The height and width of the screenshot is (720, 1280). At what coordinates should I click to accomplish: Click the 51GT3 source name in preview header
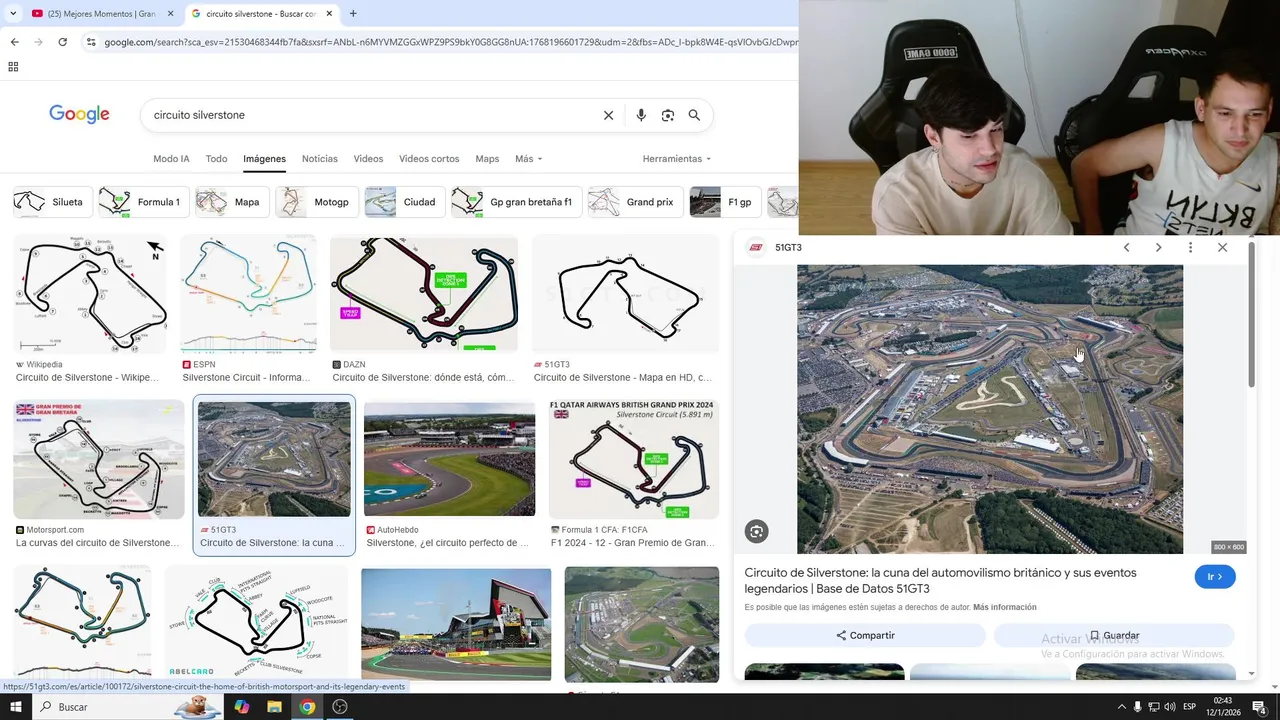[788, 248]
